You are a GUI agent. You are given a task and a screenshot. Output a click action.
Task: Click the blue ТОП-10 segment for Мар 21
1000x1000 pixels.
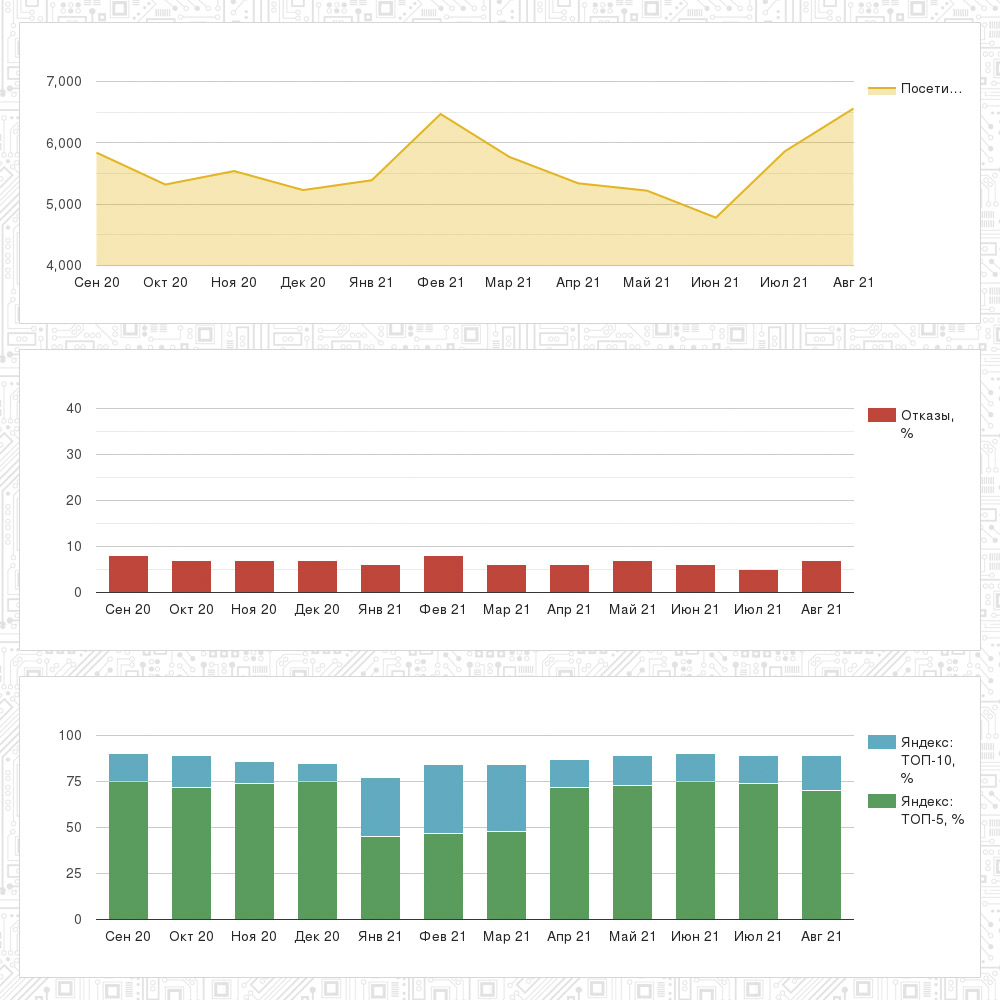tap(506, 798)
